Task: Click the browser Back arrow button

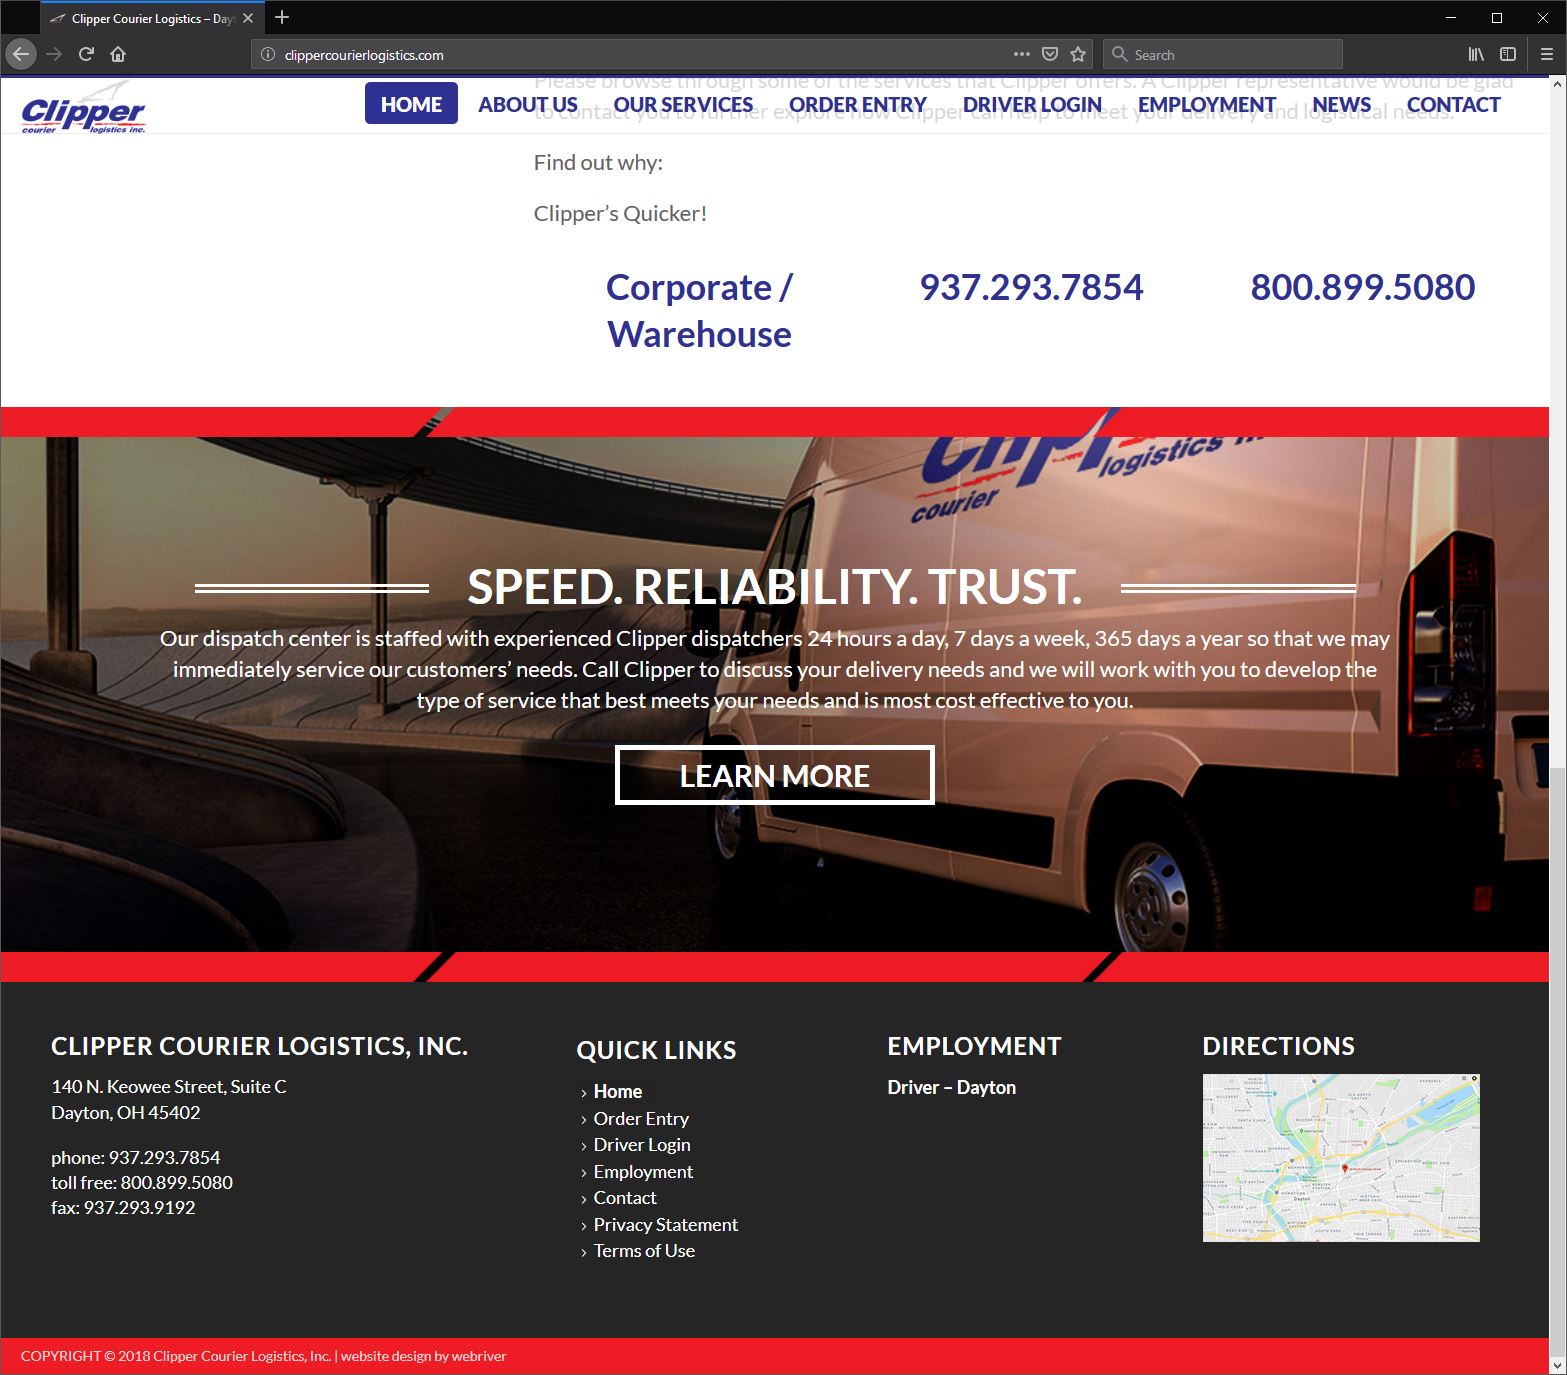Action: point(21,54)
